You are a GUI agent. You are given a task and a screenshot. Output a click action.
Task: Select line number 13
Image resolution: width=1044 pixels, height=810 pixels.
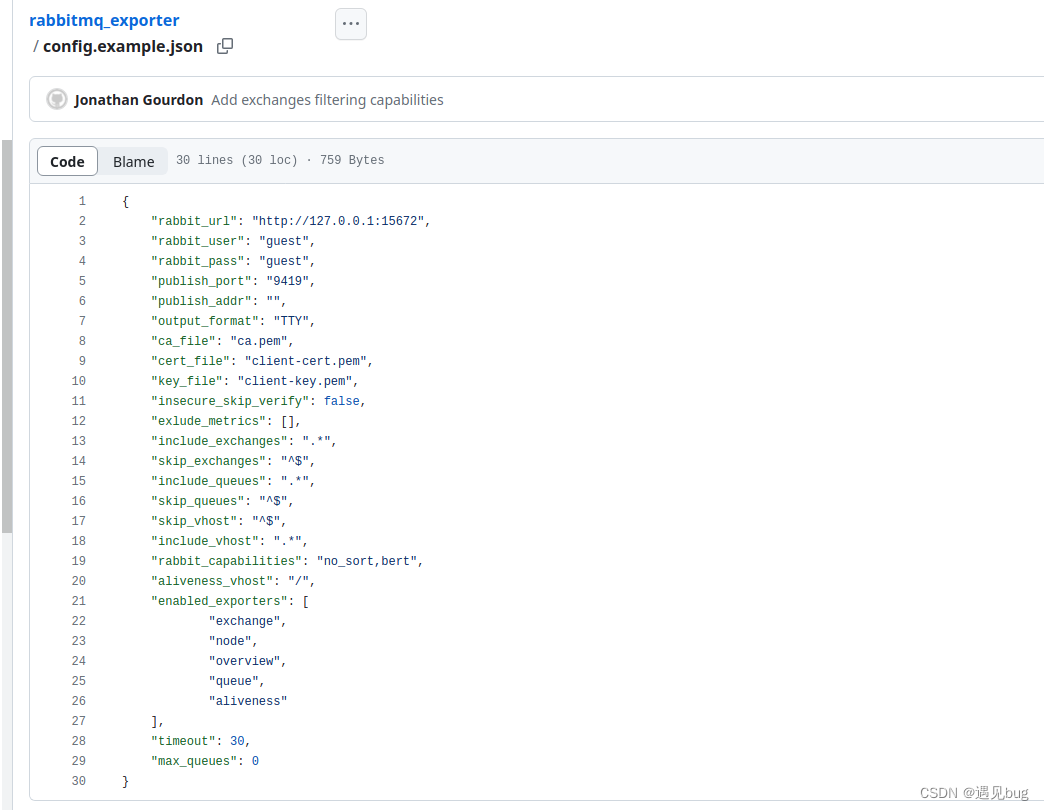click(79, 441)
